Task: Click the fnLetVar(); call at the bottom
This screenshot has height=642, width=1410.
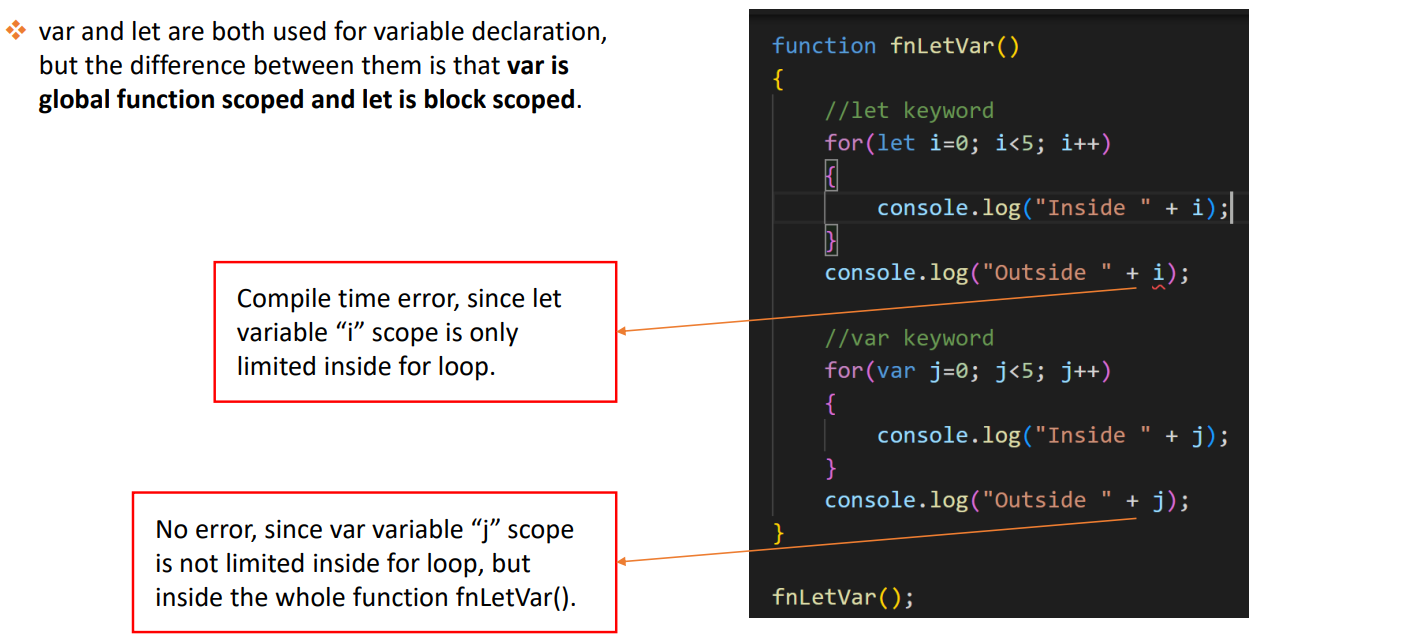Action: (842, 597)
